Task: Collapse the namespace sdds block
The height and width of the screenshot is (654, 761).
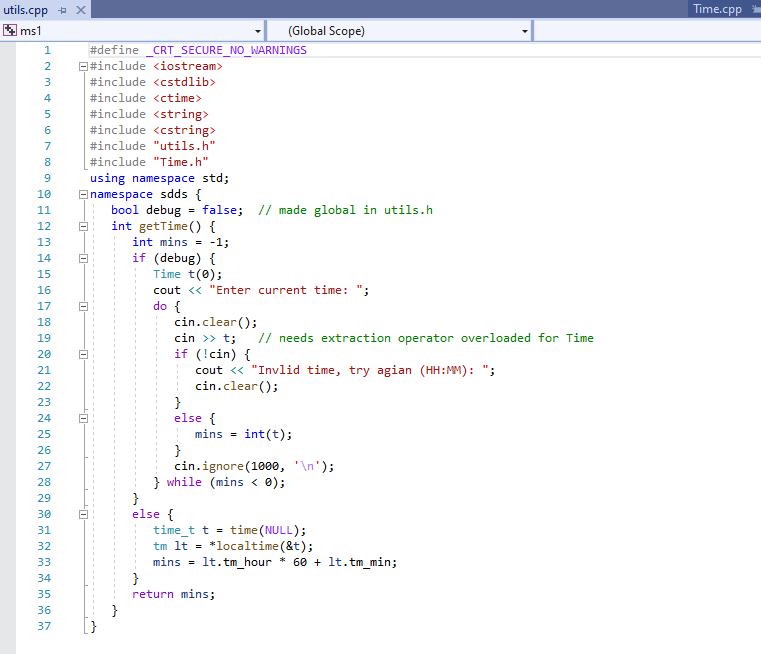Action: [x=83, y=195]
